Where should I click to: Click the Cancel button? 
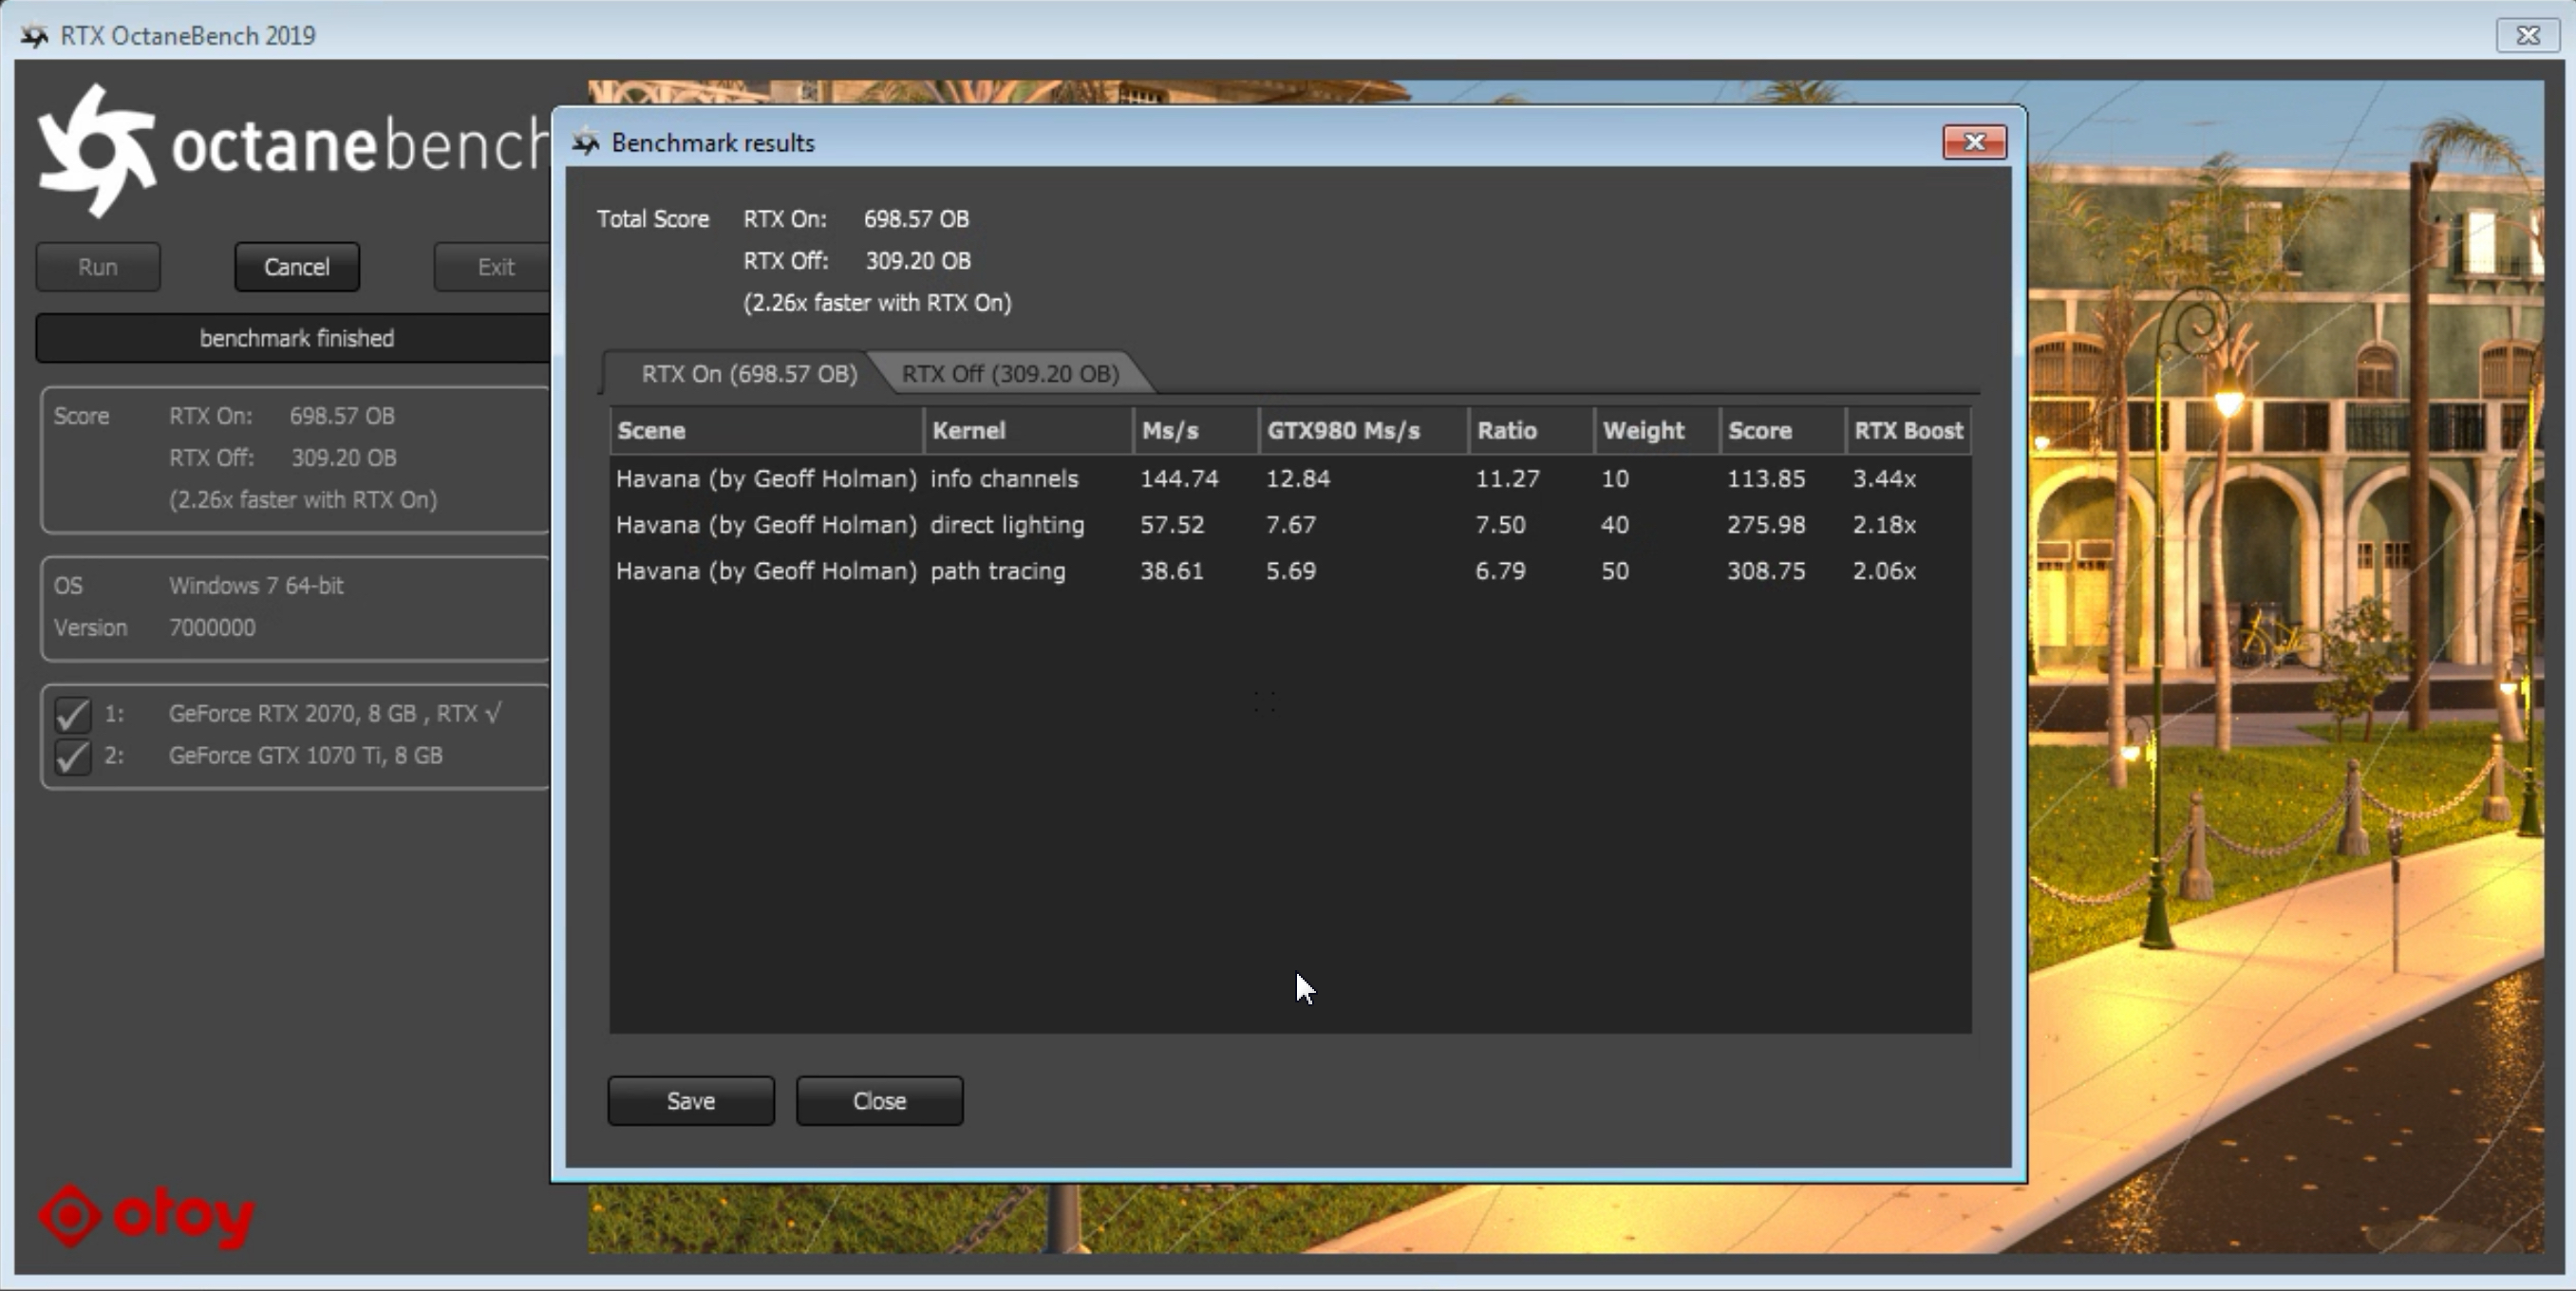point(296,267)
